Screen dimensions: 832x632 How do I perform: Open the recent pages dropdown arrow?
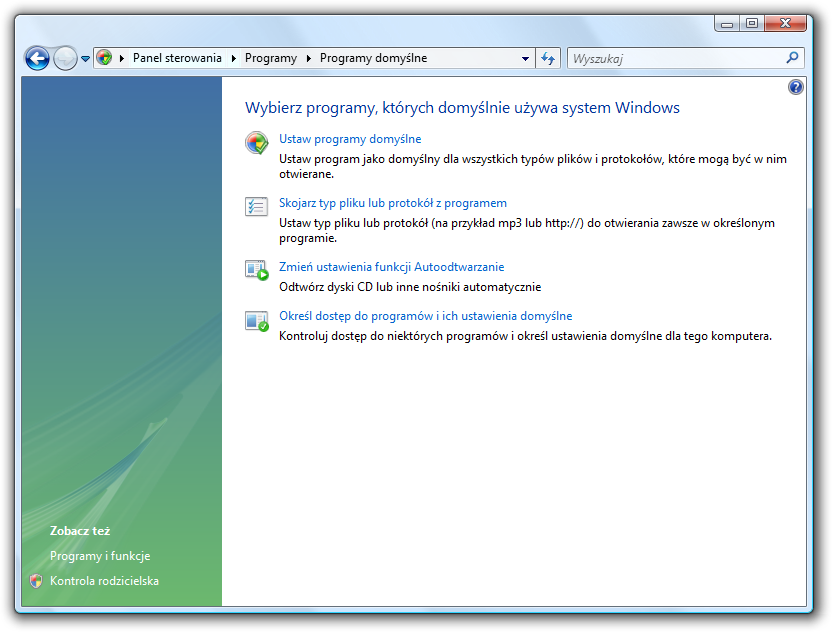tap(85, 59)
